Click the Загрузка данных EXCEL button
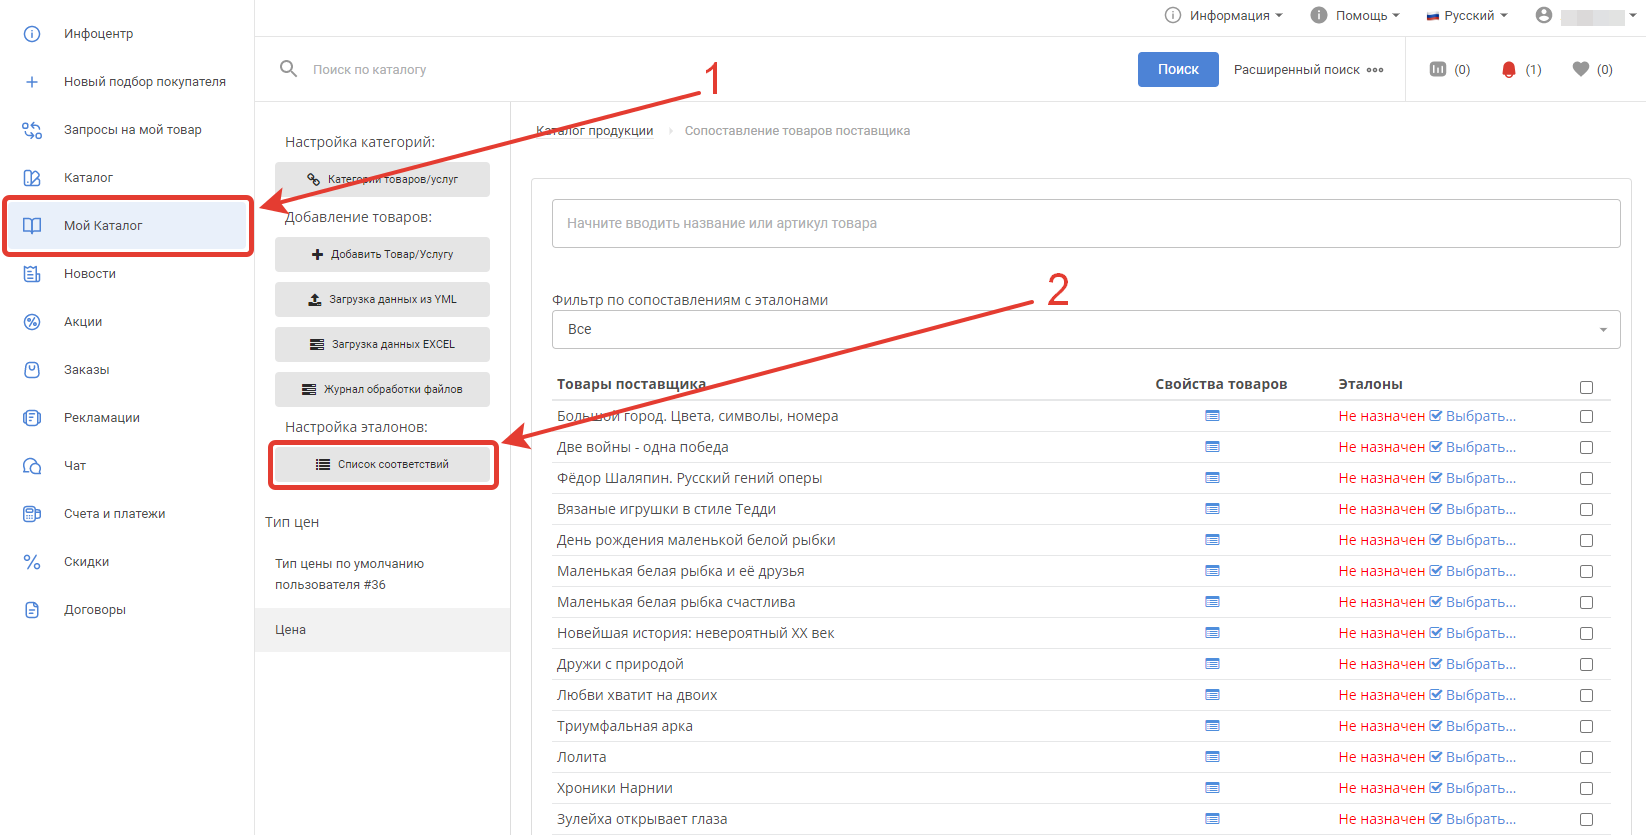The height and width of the screenshot is (835, 1646). (x=382, y=344)
